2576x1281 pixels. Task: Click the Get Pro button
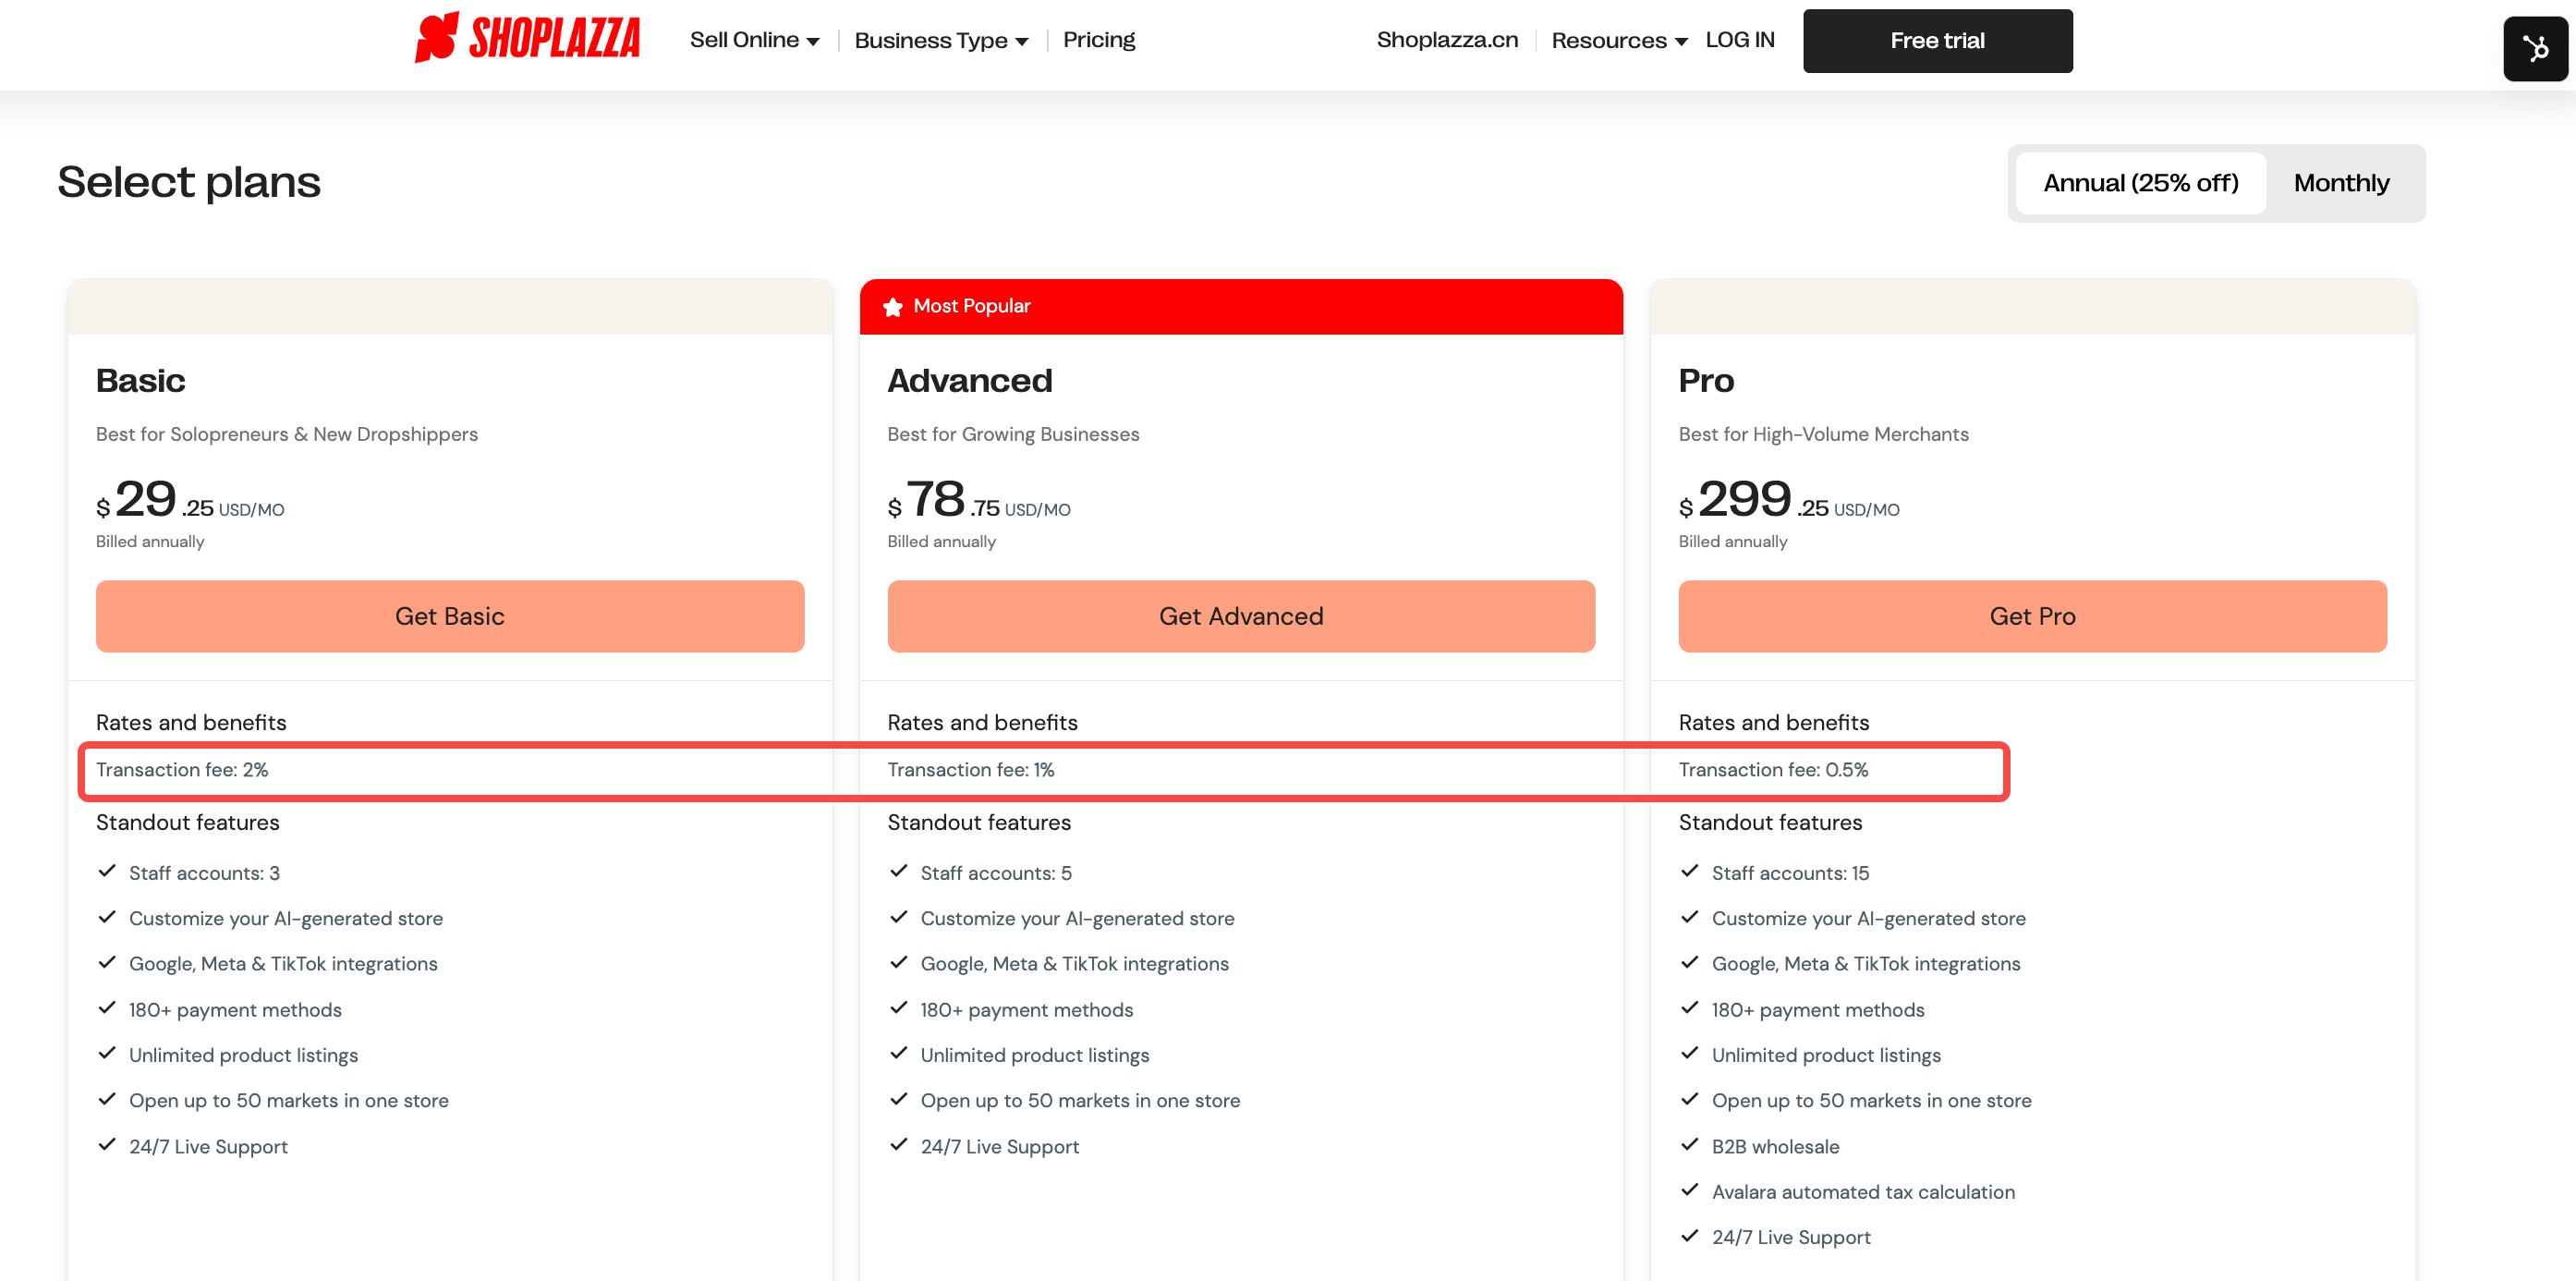[2032, 616]
